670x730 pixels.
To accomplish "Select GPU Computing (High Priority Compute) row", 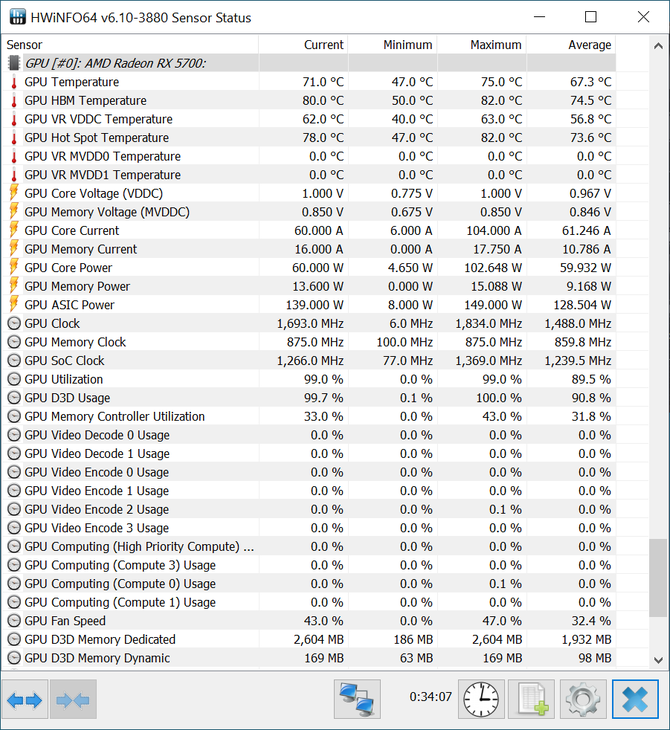I will [309, 547].
